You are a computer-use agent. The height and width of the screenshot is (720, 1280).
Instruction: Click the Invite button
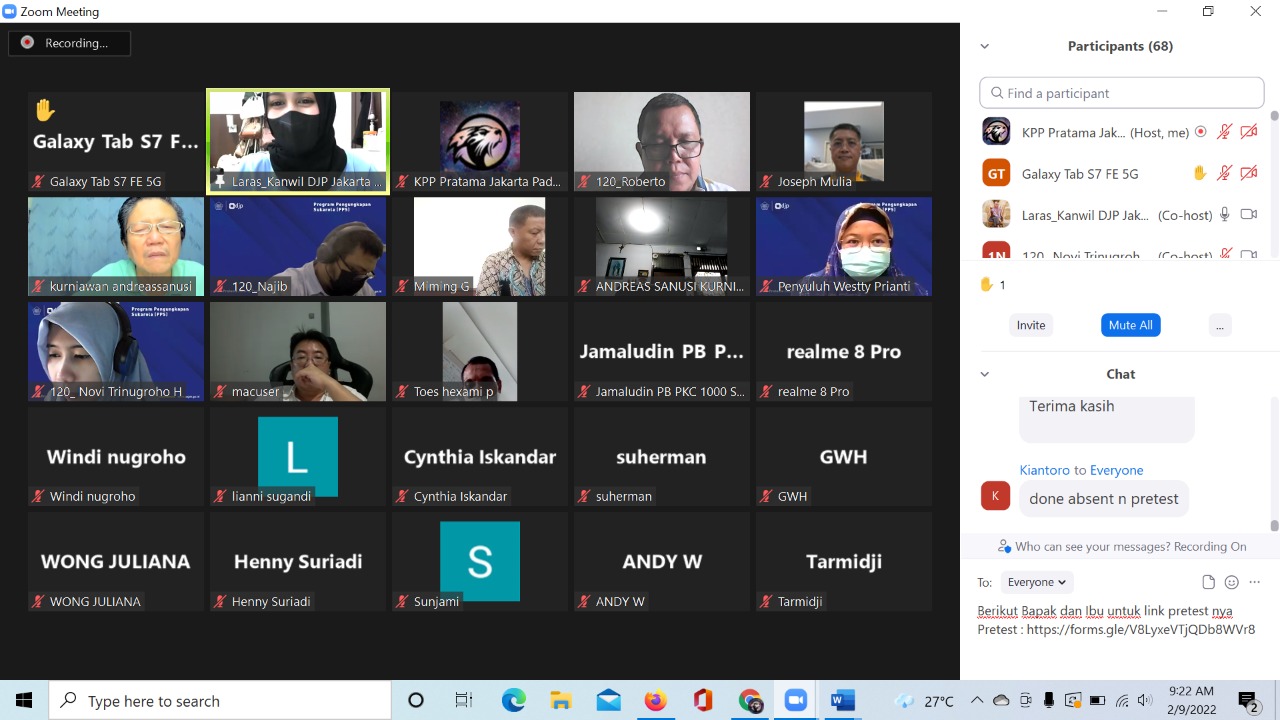click(x=1031, y=325)
